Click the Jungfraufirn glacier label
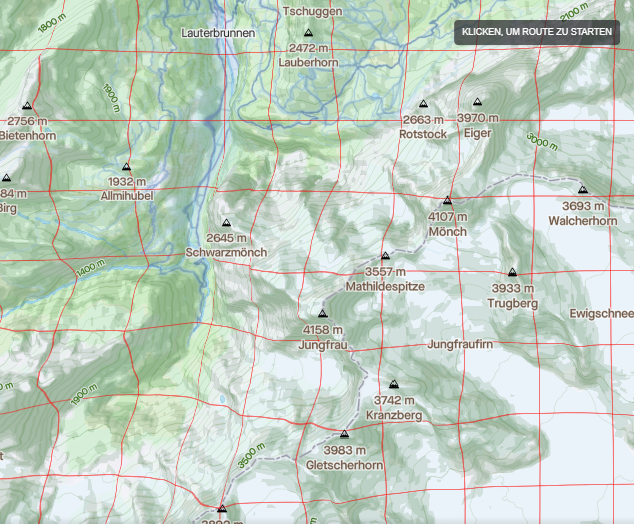The image size is (634, 524). pyautogui.click(x=460, y=345)
